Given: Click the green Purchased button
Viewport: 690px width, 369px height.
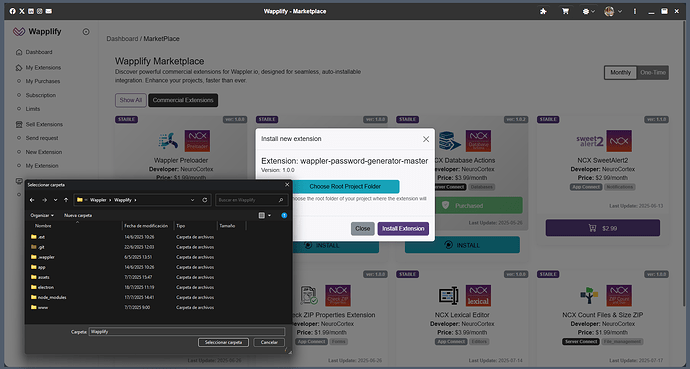Looking at the screenshot, I should [x=479, y=205].
